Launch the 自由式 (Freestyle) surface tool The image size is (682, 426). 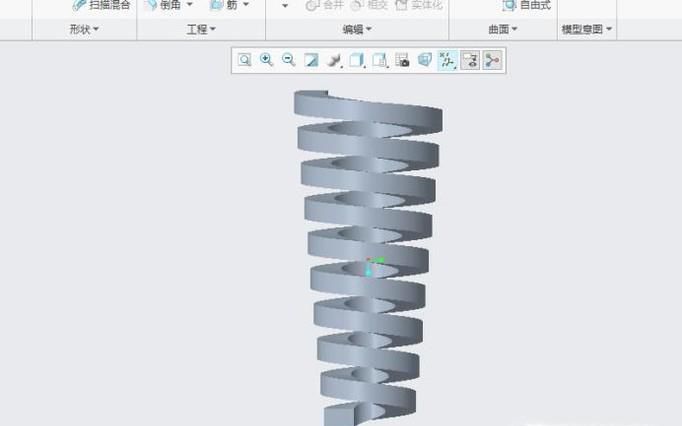click(527, 5)
